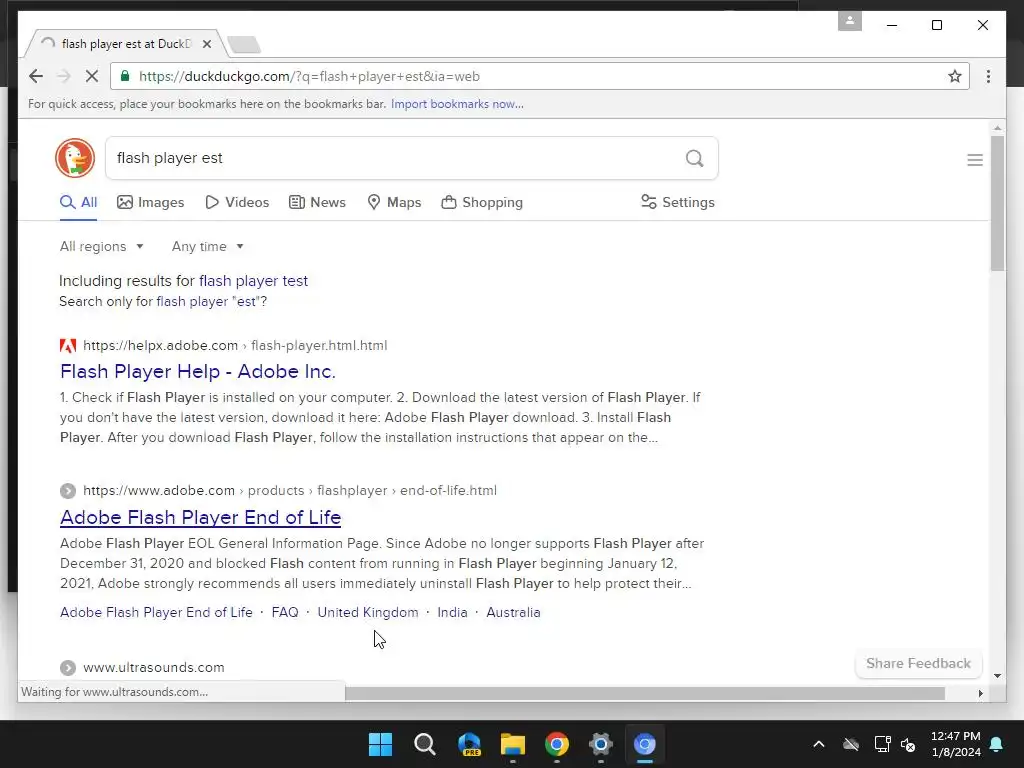Open Settings gear from taskbar

pos(600,744)
